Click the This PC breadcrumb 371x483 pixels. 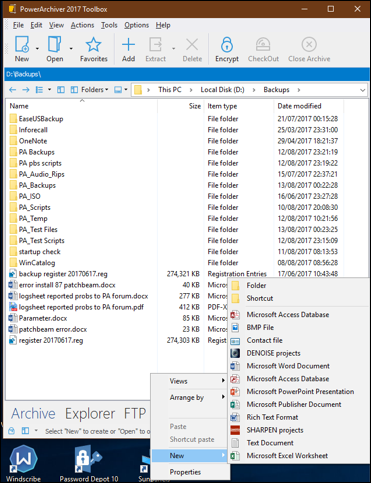point(170,90)
